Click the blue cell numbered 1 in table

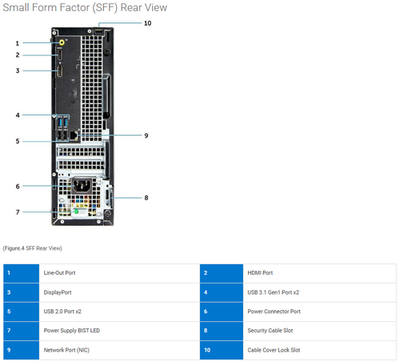pos(21,273)
